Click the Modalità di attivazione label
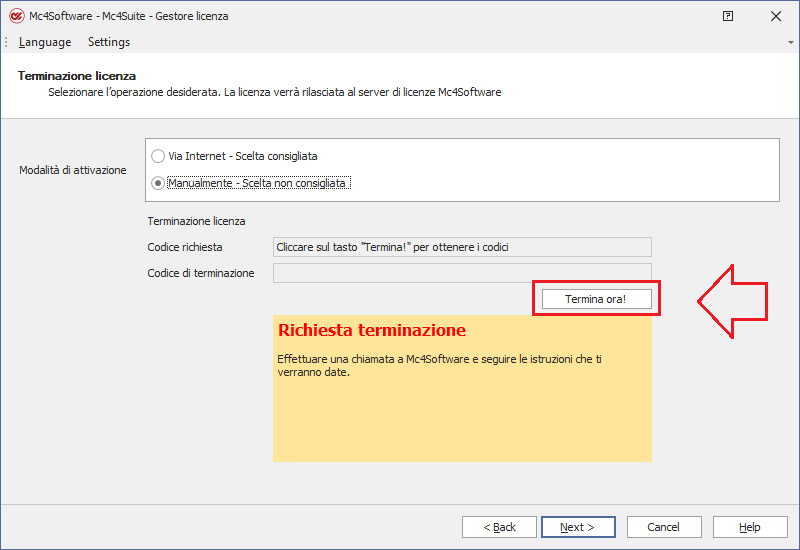The width and height of the screenshot is (800, 550). click(x=73, y=170)
